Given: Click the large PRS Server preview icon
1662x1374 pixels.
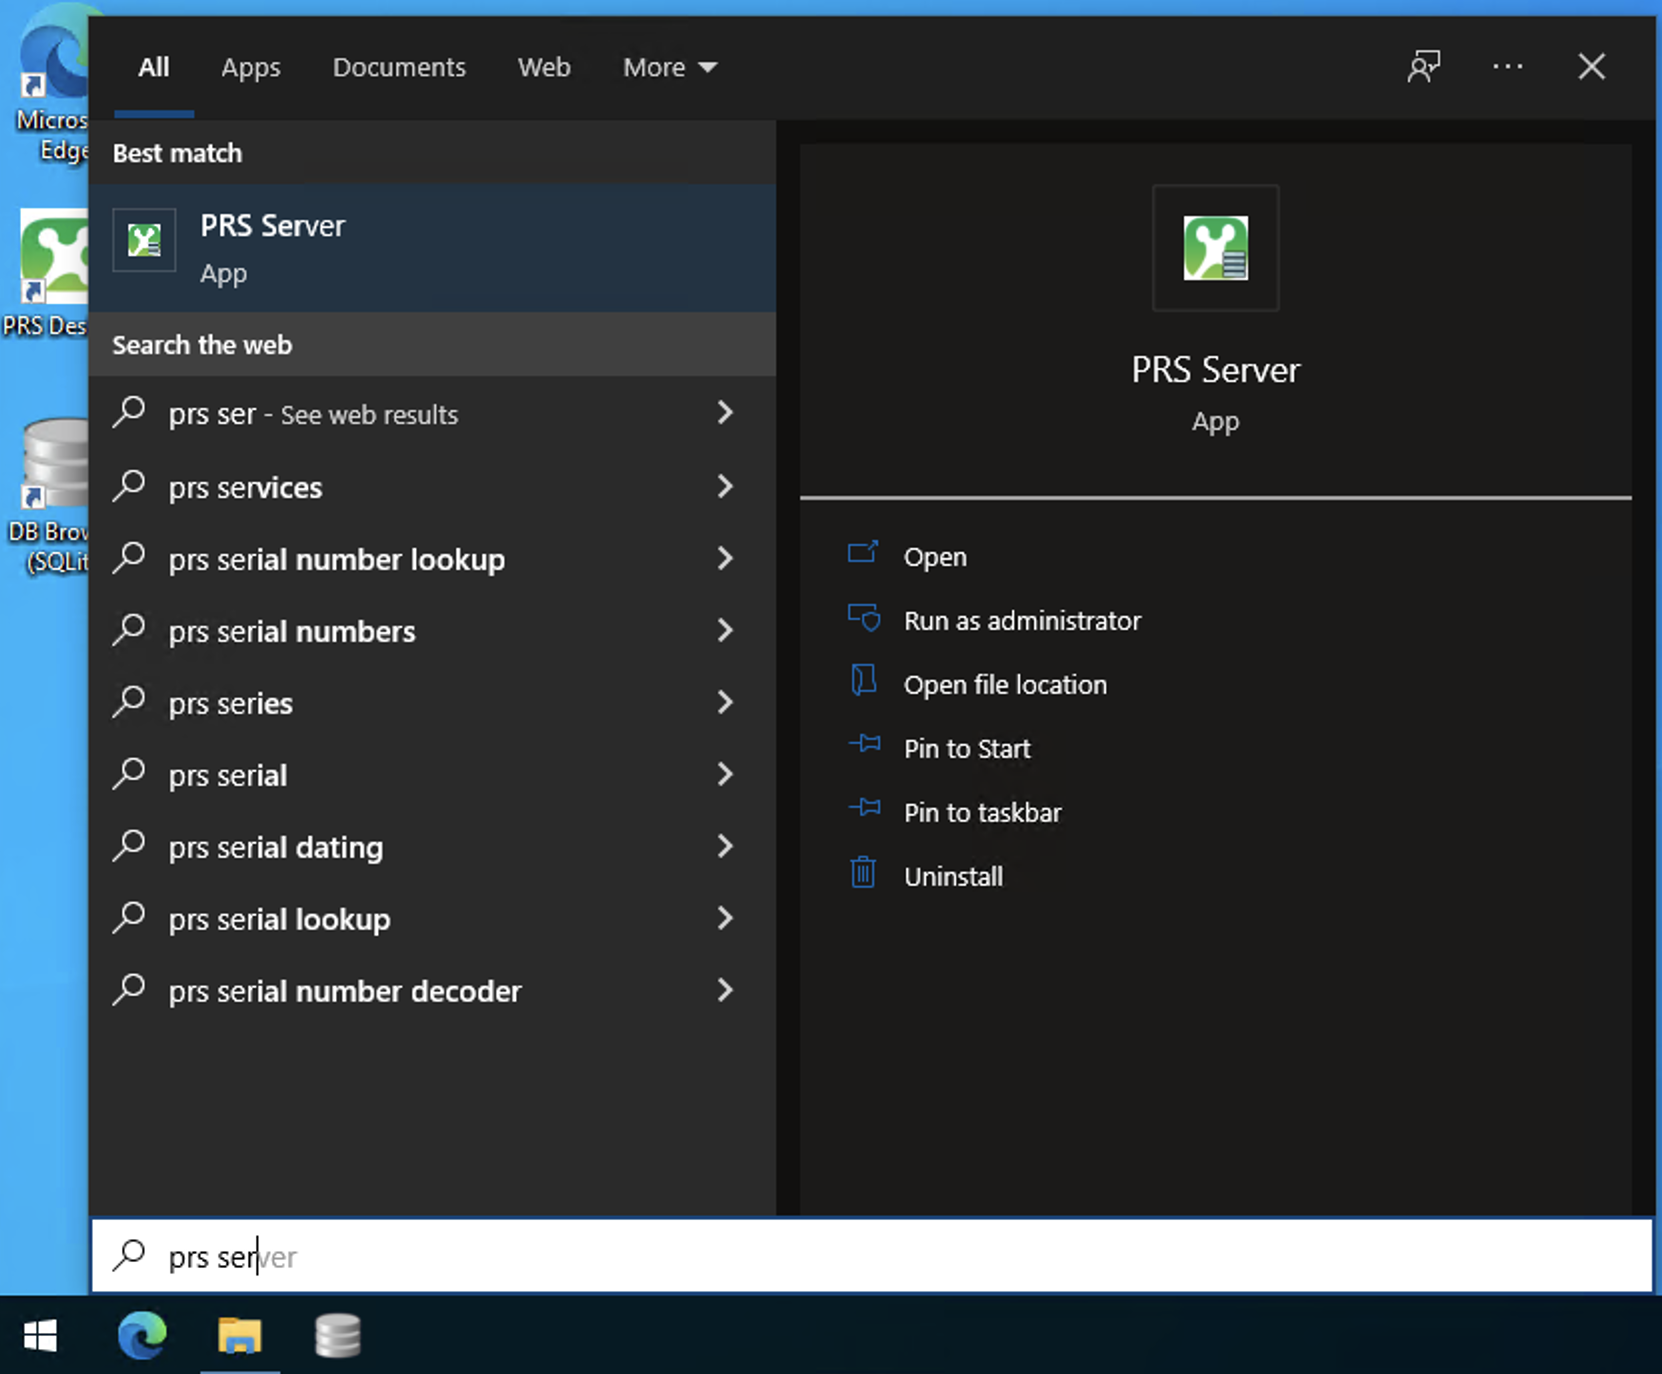Looking at the screenshot, I should point(1215,248).
